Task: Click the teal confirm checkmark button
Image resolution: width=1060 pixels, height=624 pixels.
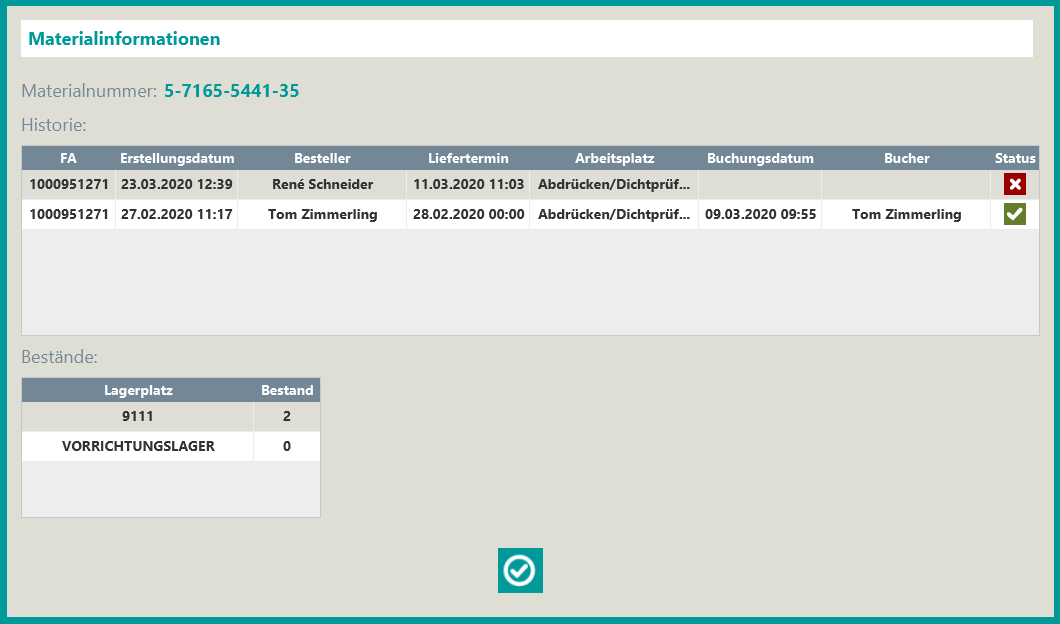Action: (x=520, y=570)
